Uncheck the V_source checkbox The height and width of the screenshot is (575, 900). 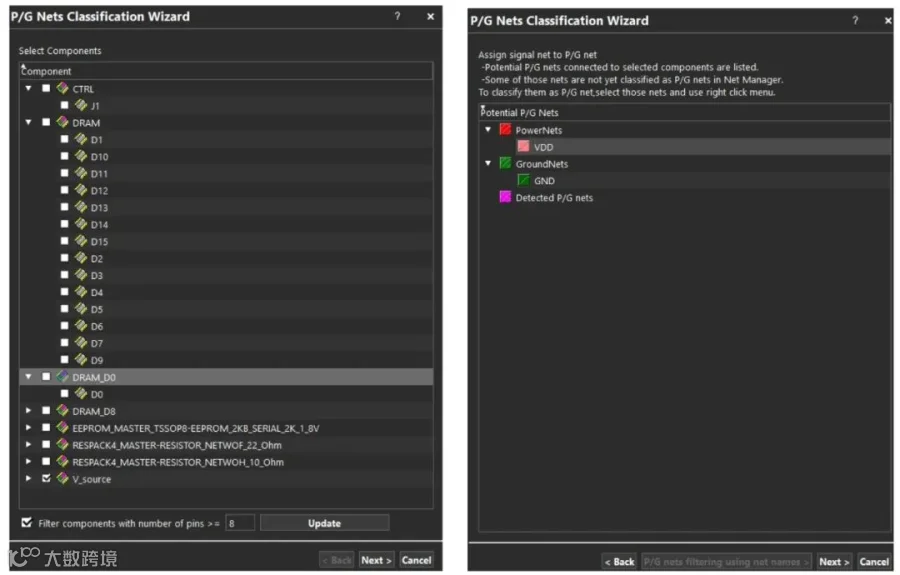coord(46,478)
